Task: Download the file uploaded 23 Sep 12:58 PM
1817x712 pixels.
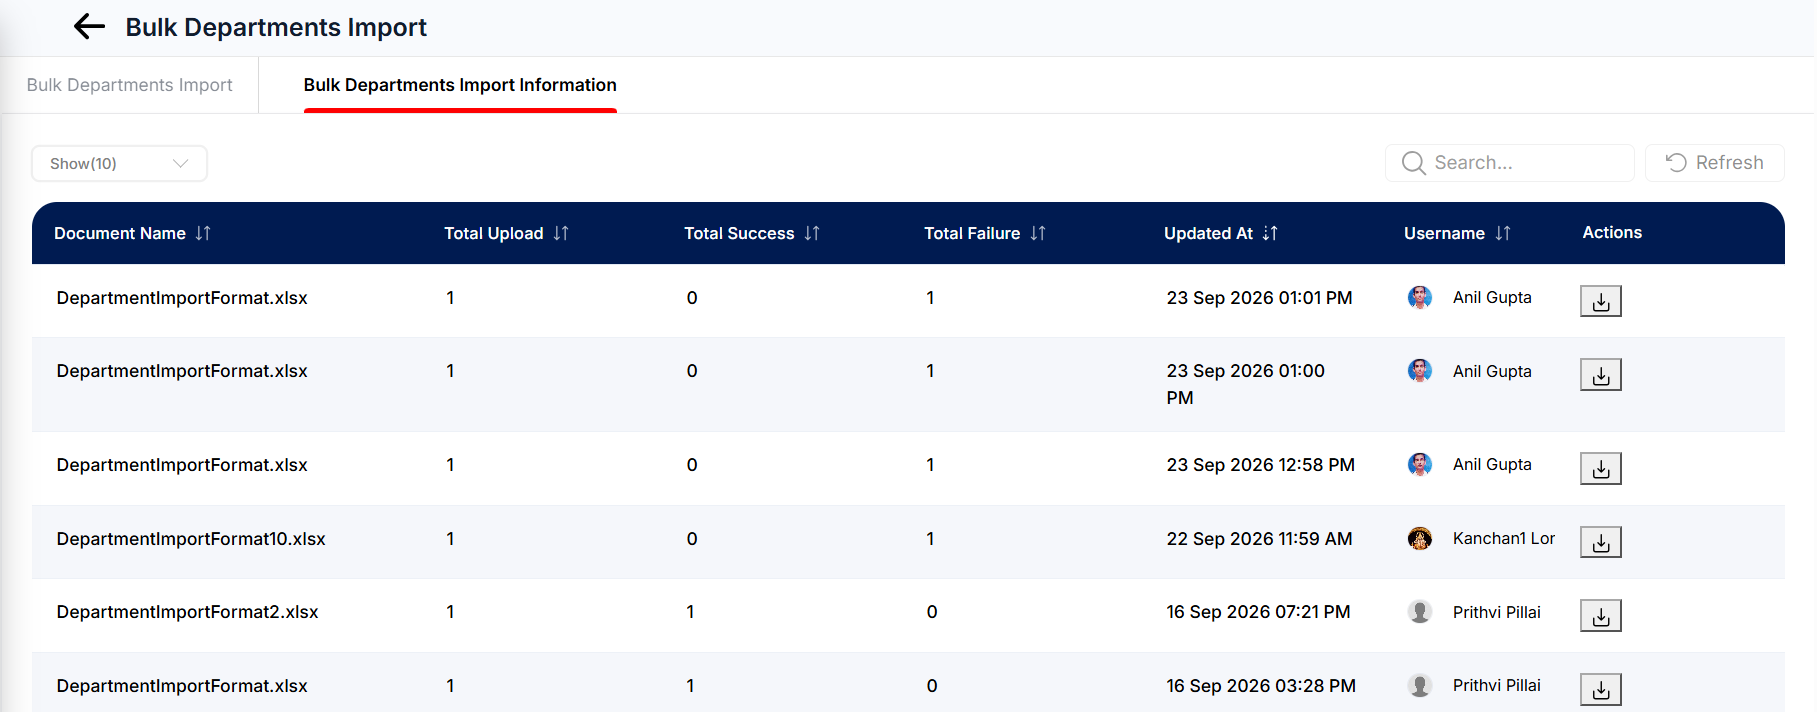Action: (1601, 468)
